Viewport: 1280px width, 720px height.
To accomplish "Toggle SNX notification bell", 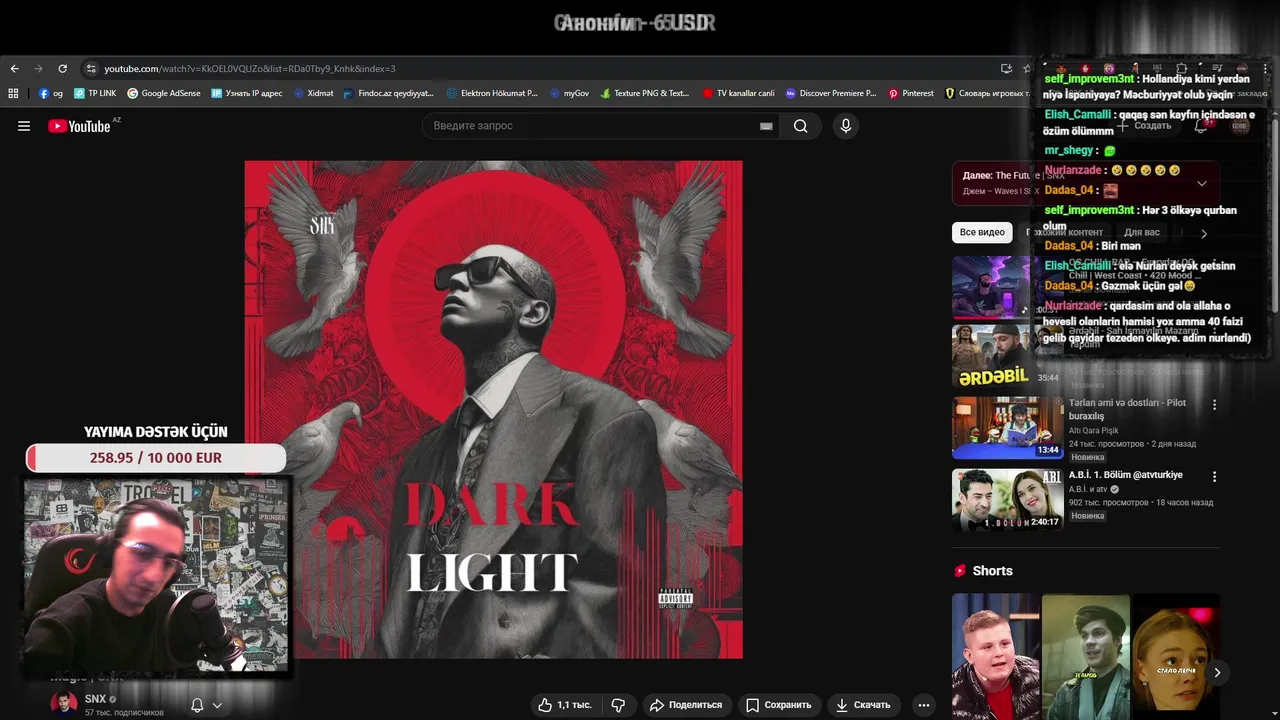I will [x=197, y=705].
